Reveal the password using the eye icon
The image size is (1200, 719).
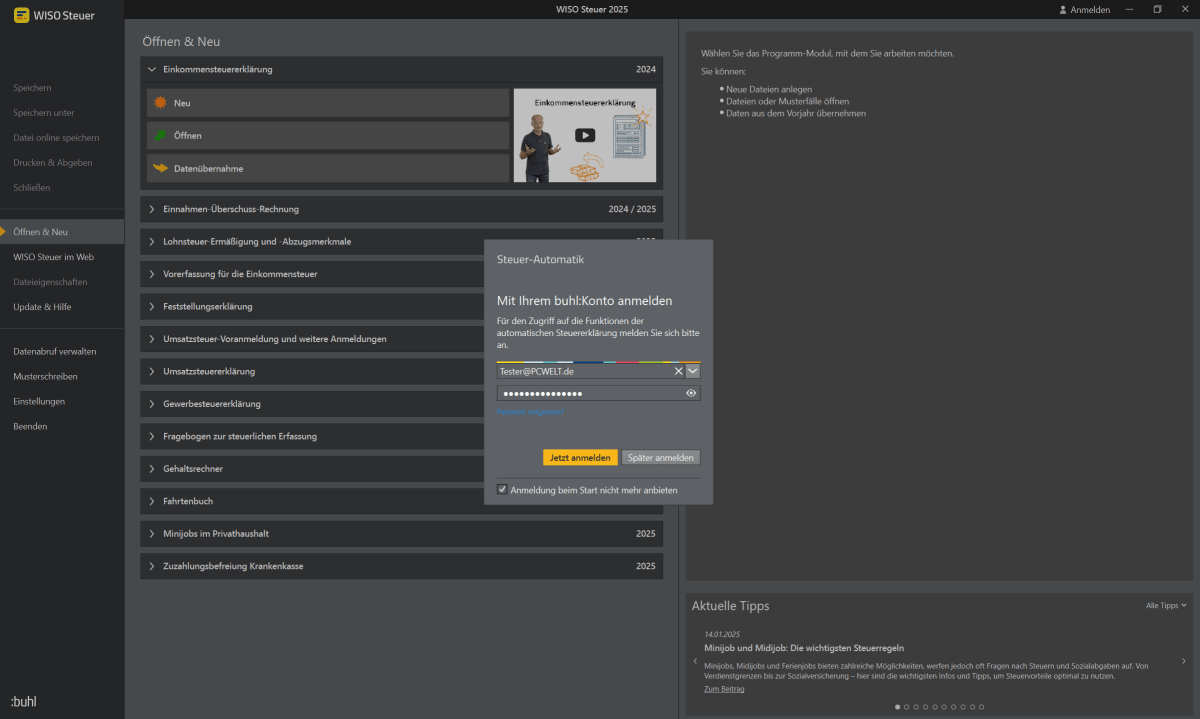pos(691,393)
